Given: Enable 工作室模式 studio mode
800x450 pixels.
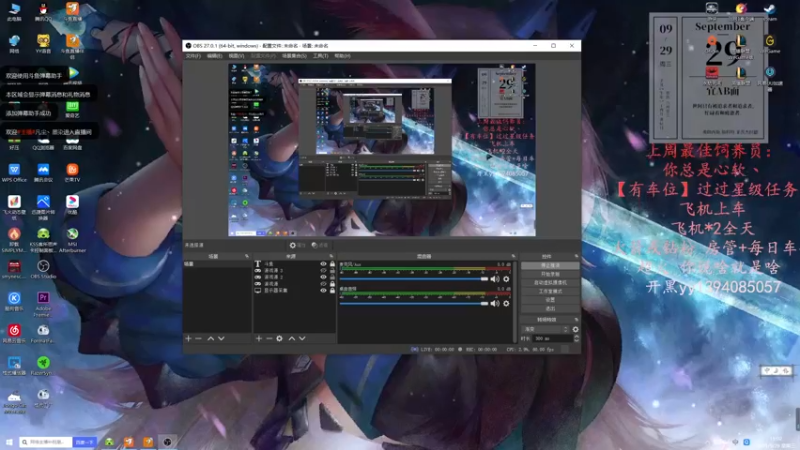Looking at the screenshot, I should tap(550, 291).
